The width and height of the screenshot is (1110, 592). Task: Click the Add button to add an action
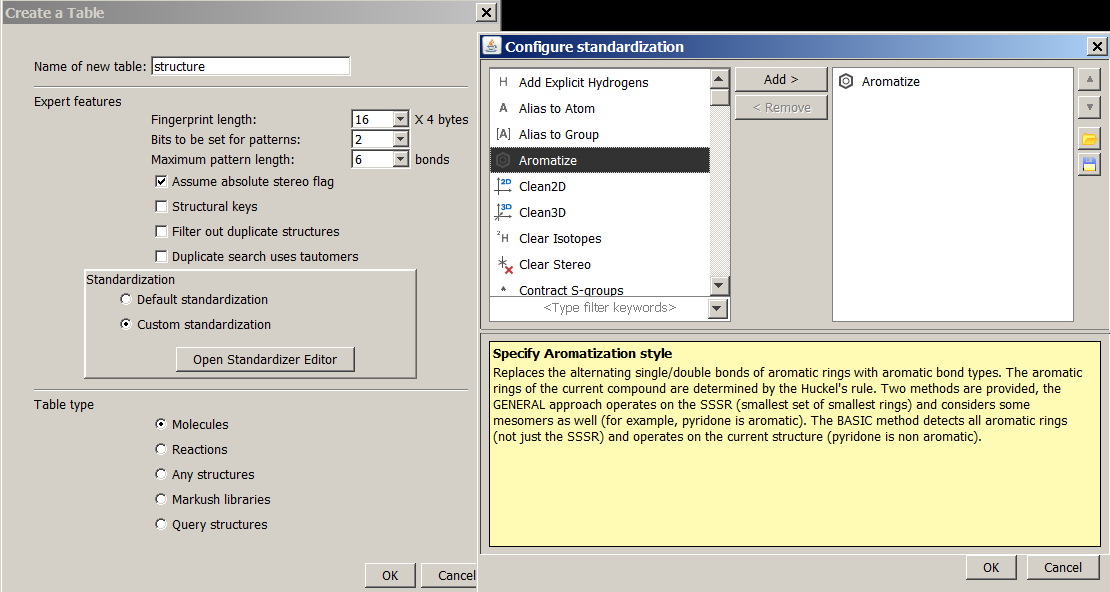(781, 79)
